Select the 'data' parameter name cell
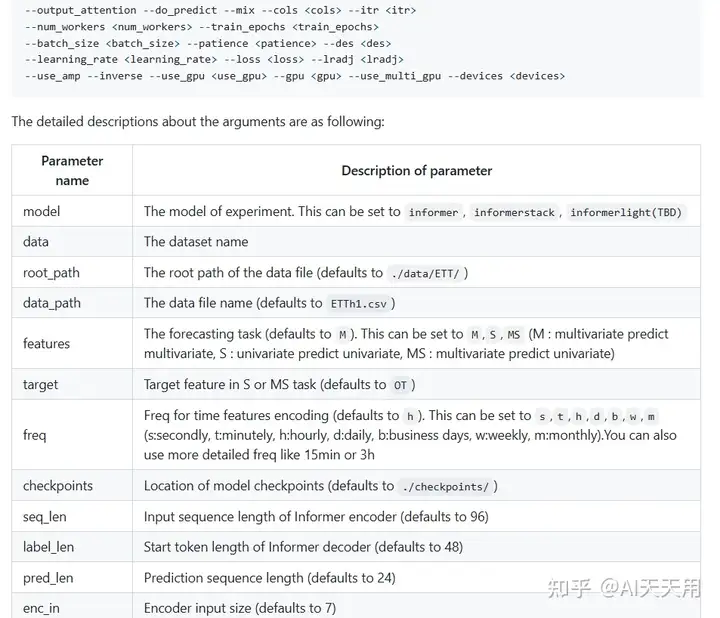720x618 pixels. pos(72,242)
